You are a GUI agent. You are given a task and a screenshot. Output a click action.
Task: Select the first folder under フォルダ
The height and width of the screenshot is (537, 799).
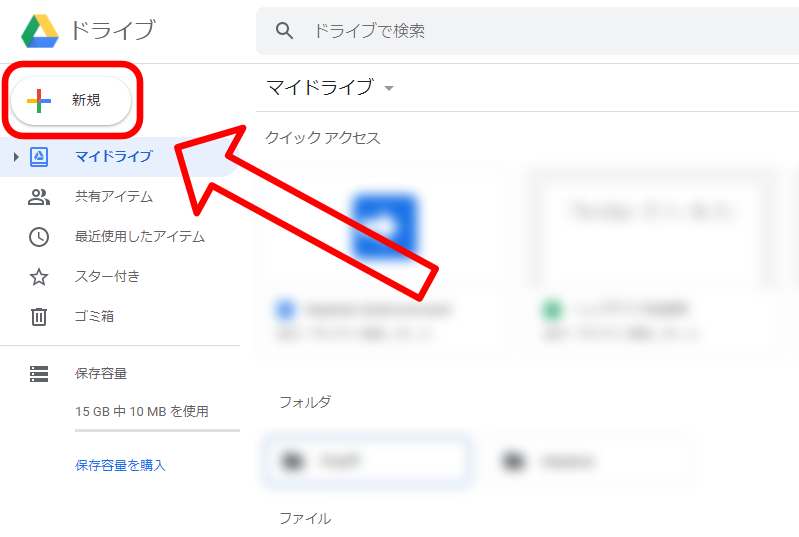tap(365, 461)
